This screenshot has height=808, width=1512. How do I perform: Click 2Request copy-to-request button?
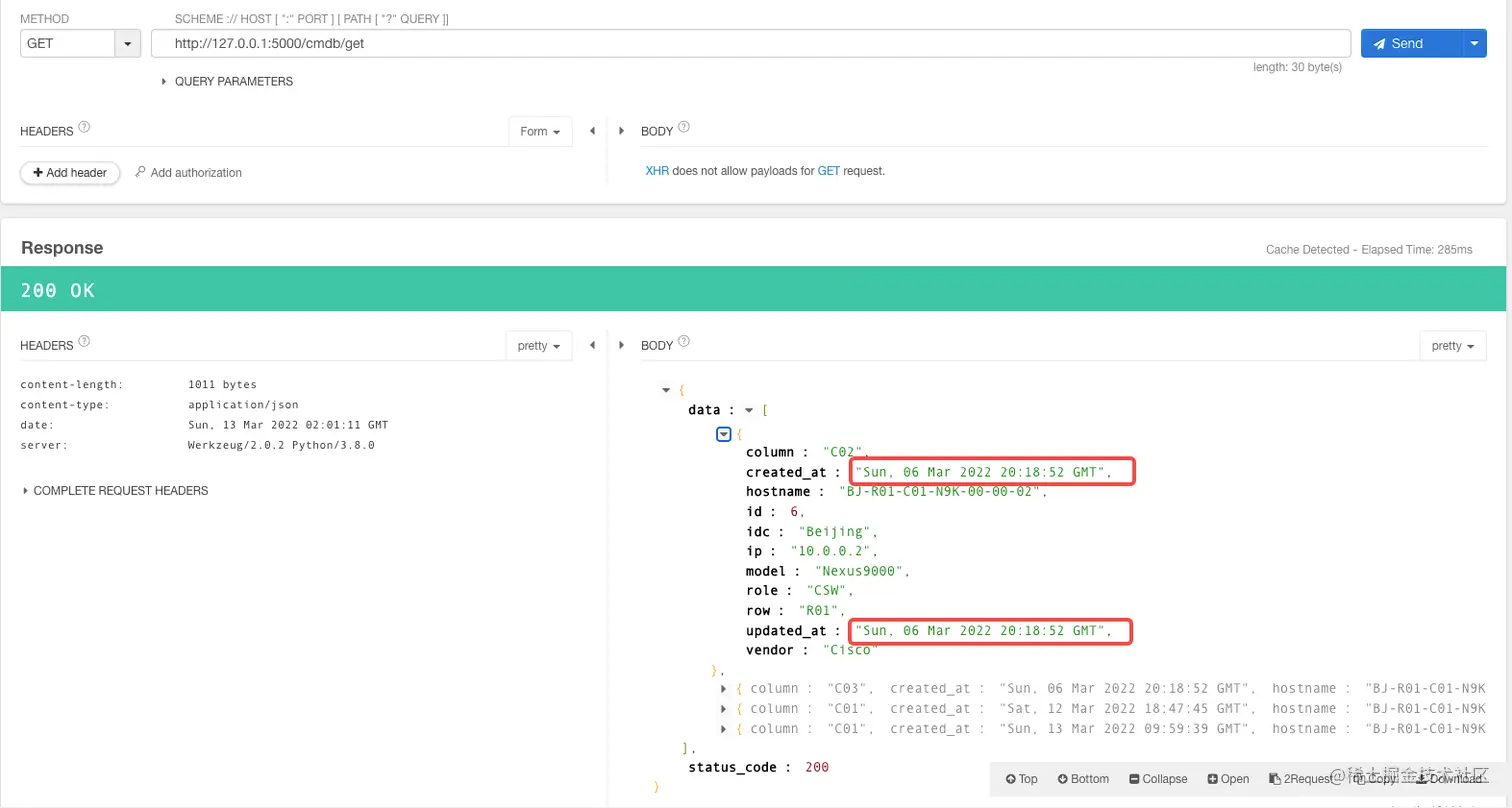coord(1300,779)
